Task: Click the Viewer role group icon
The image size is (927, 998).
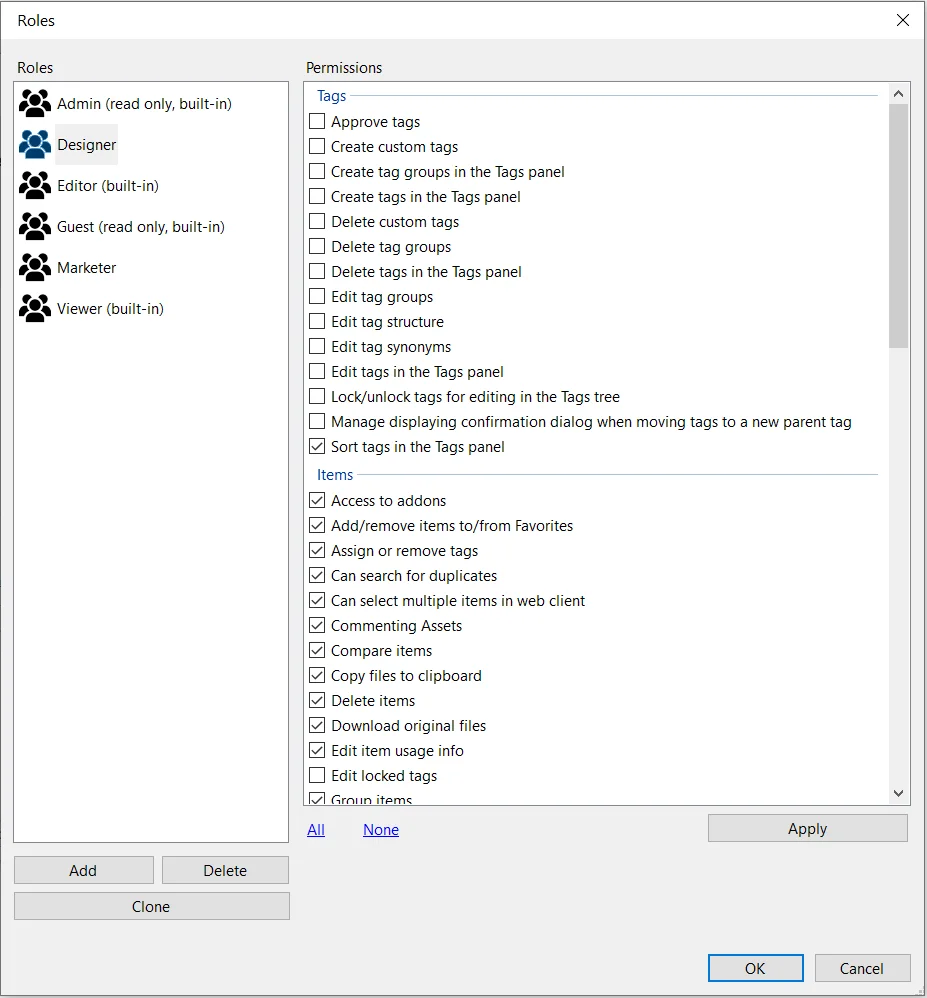Action: coord(35,309)
